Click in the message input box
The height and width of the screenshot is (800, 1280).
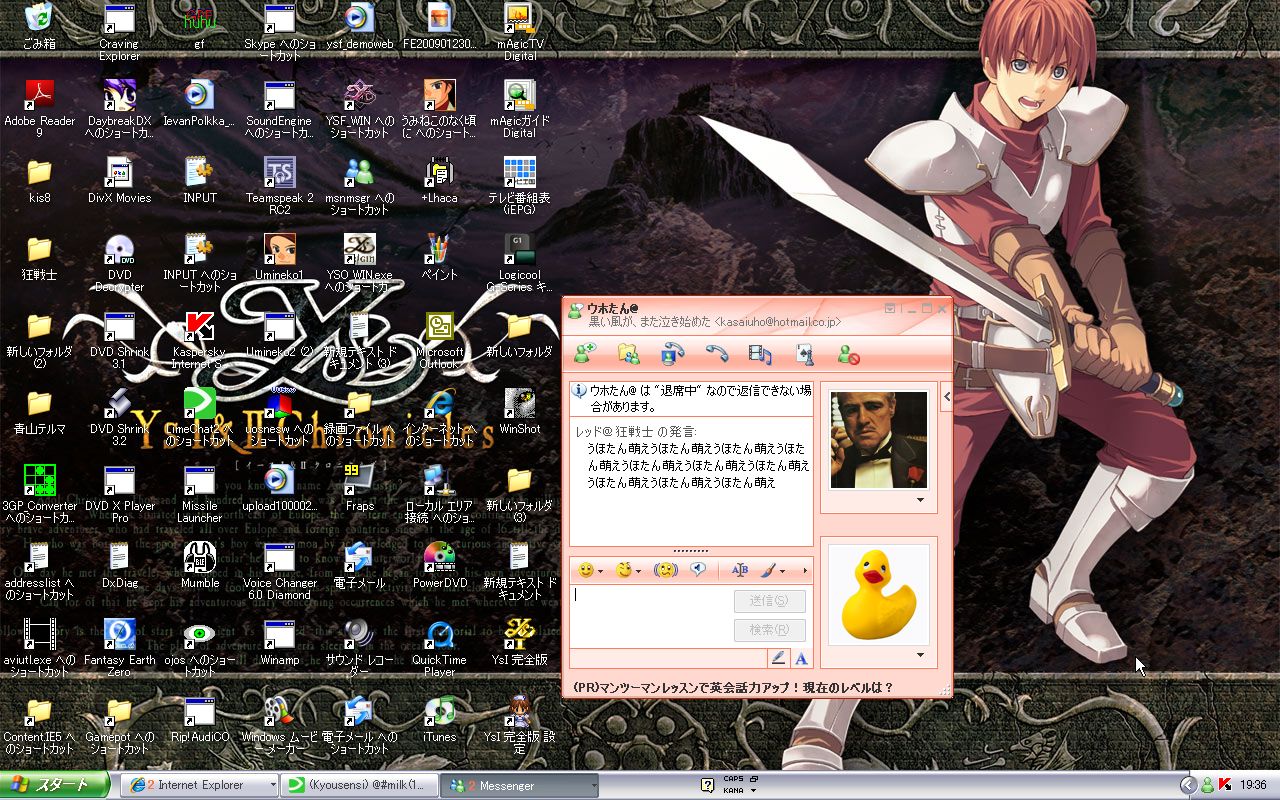(650, 615)
